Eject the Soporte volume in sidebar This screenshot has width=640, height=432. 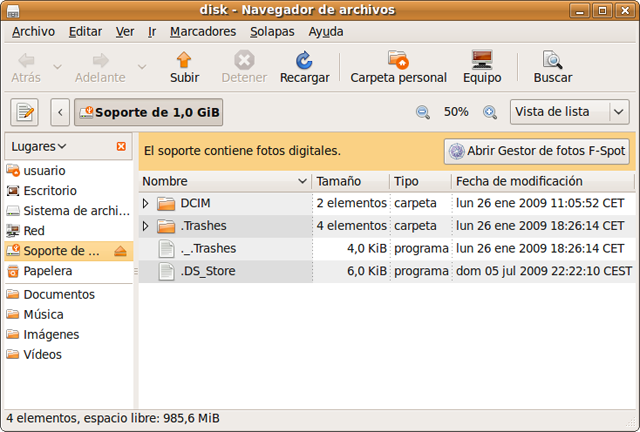pyautogui.click(x=120, y=251)
